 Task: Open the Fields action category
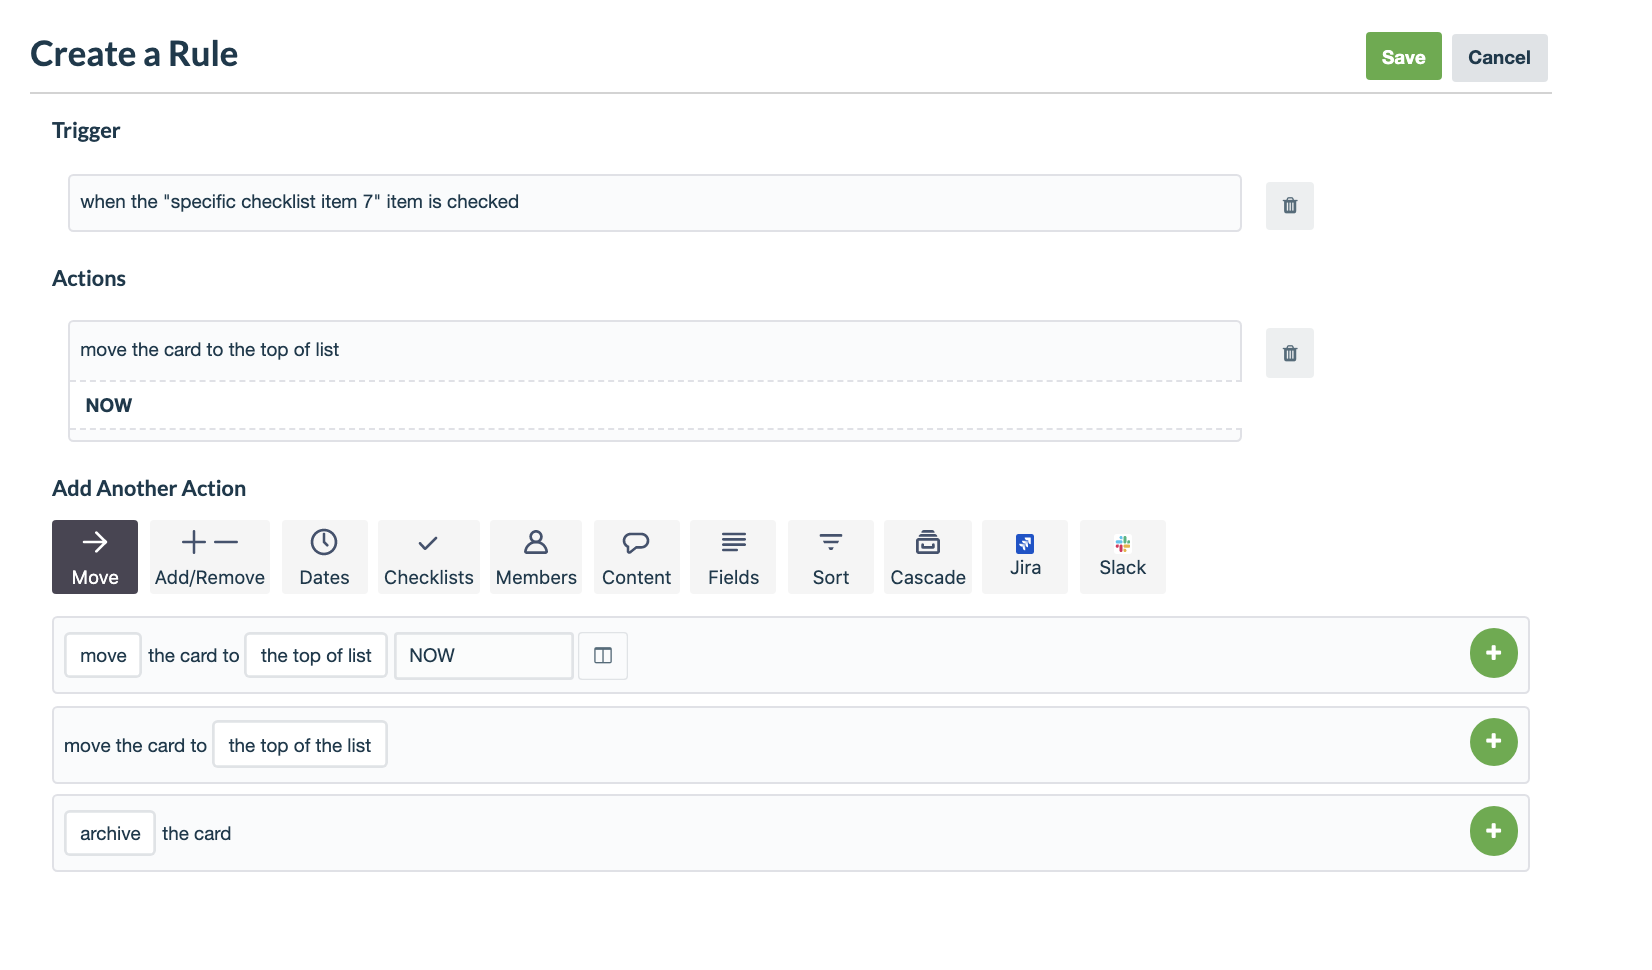[733, 556]
